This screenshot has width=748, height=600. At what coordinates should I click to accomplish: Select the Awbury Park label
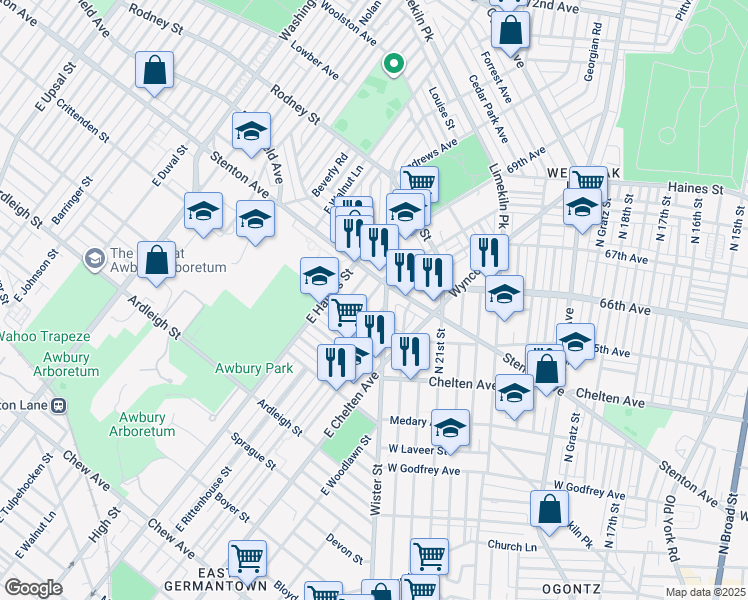(x=254, y=368)
